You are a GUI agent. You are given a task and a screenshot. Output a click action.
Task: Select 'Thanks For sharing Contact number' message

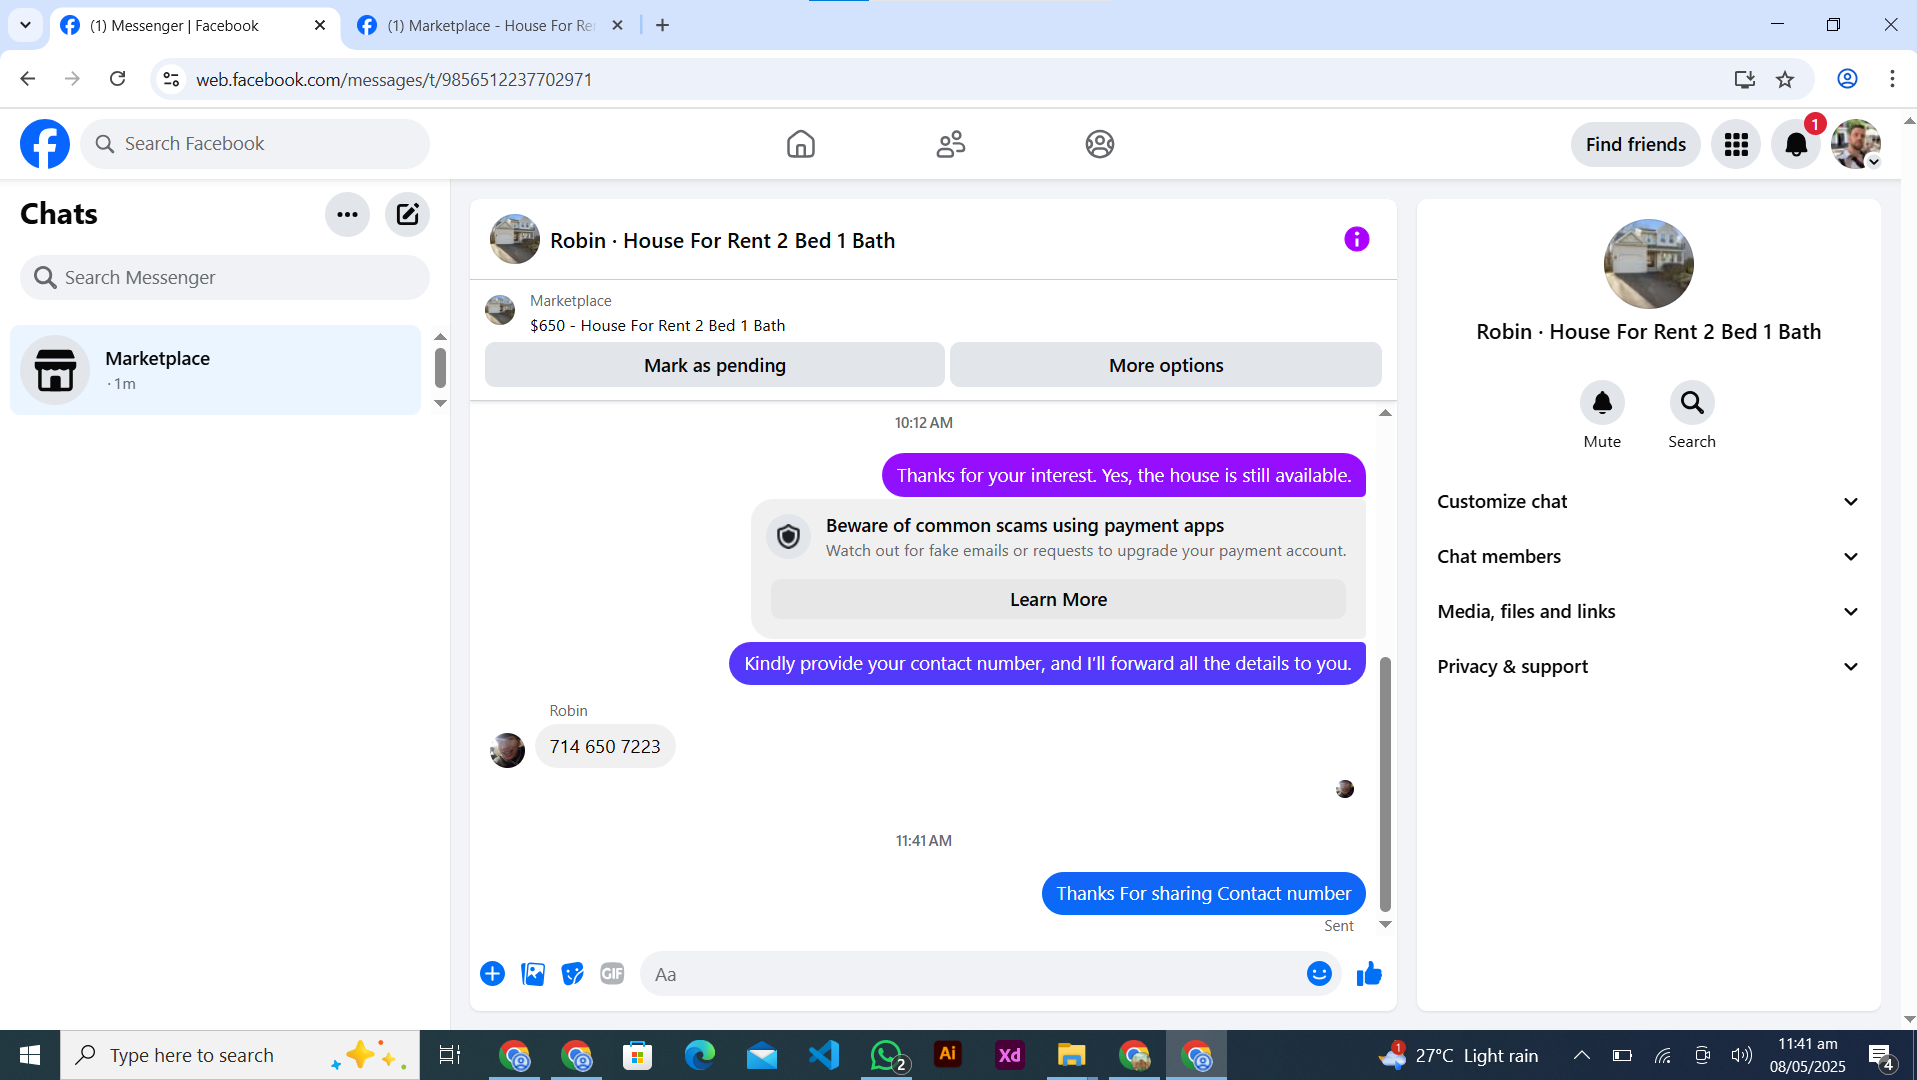coord(1203,894)
